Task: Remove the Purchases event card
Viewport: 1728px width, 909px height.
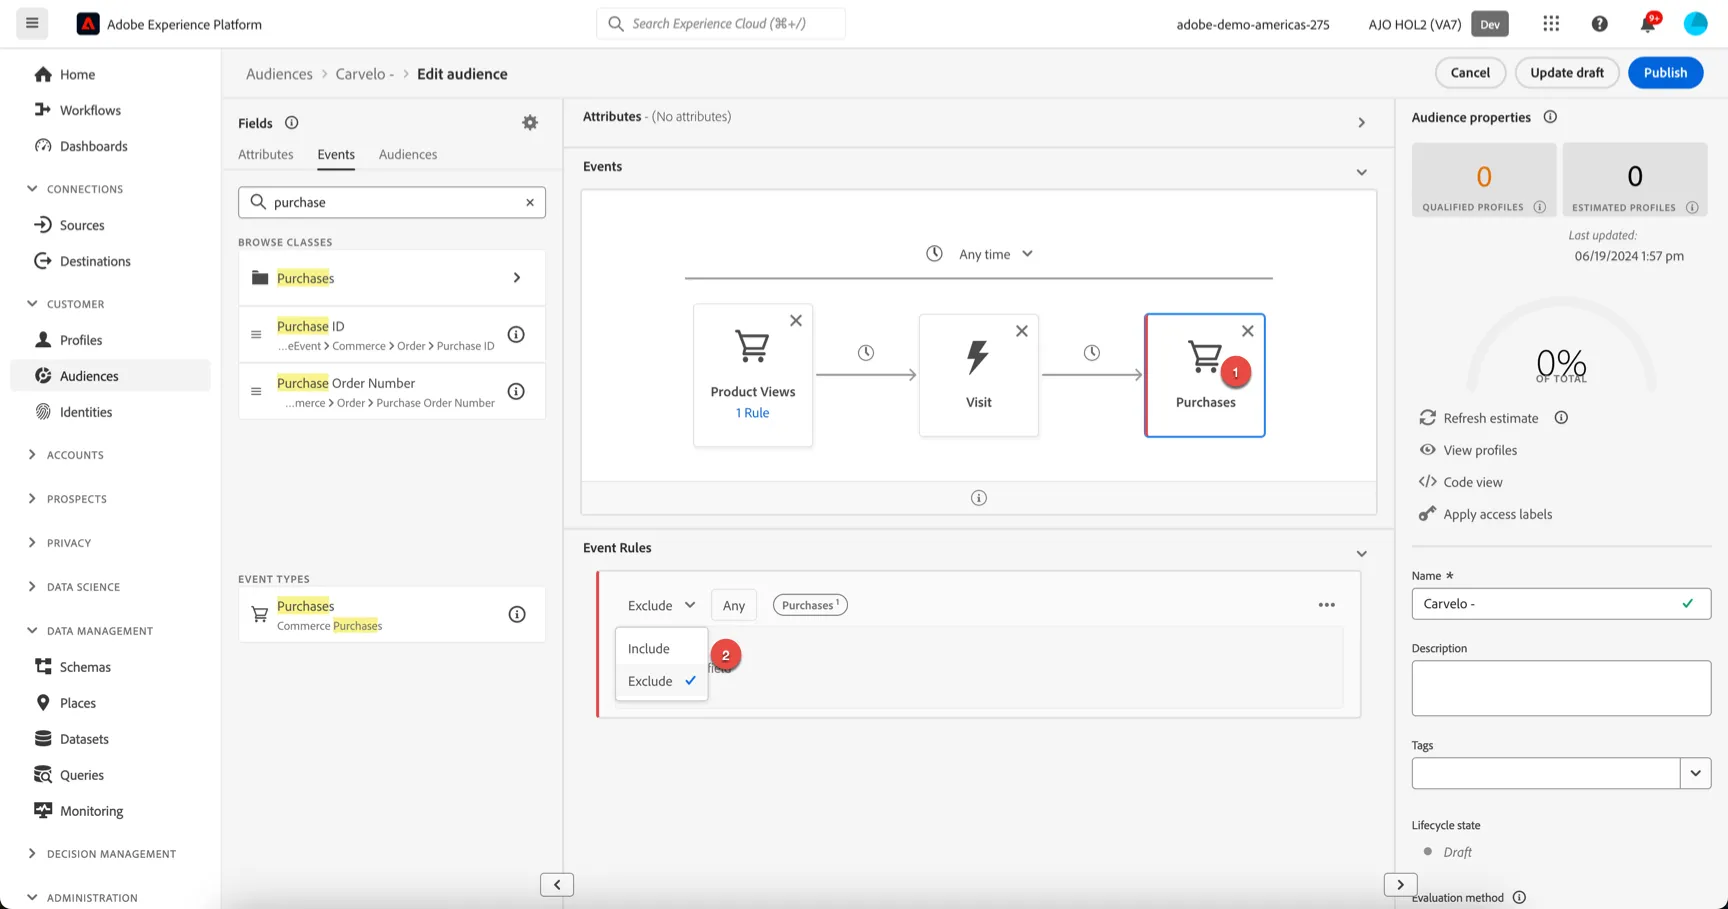Action: (x=1248, y=331)
